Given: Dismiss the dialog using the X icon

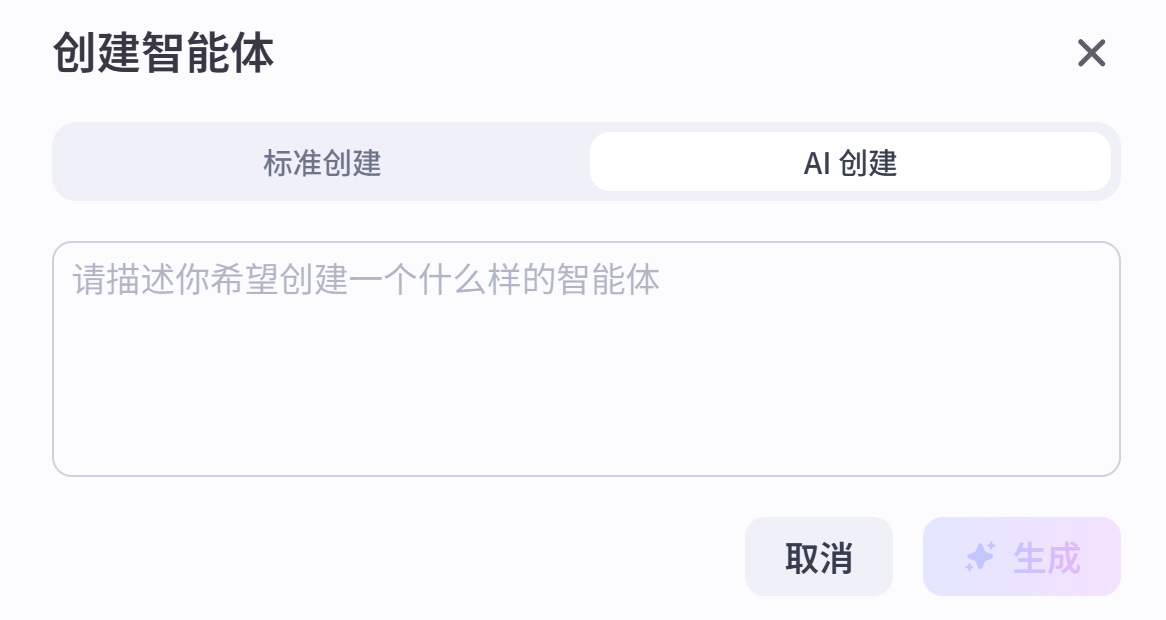Looking at the screenshot, I should 1091,53.
